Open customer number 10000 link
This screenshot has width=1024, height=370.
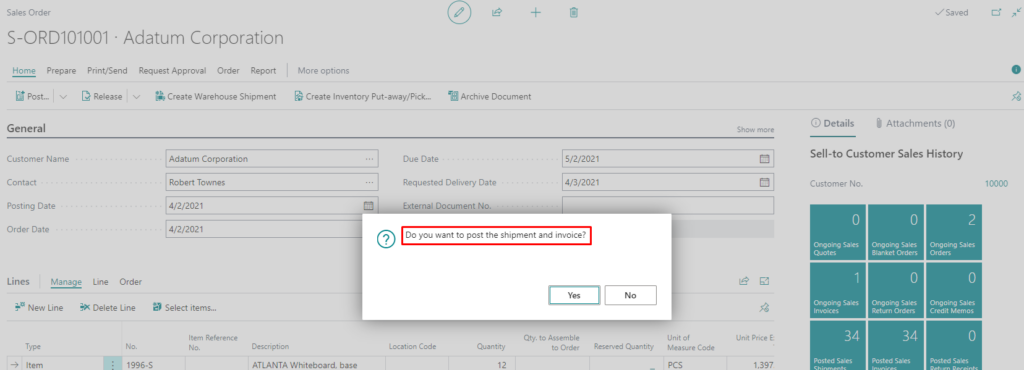pos(996,184)
